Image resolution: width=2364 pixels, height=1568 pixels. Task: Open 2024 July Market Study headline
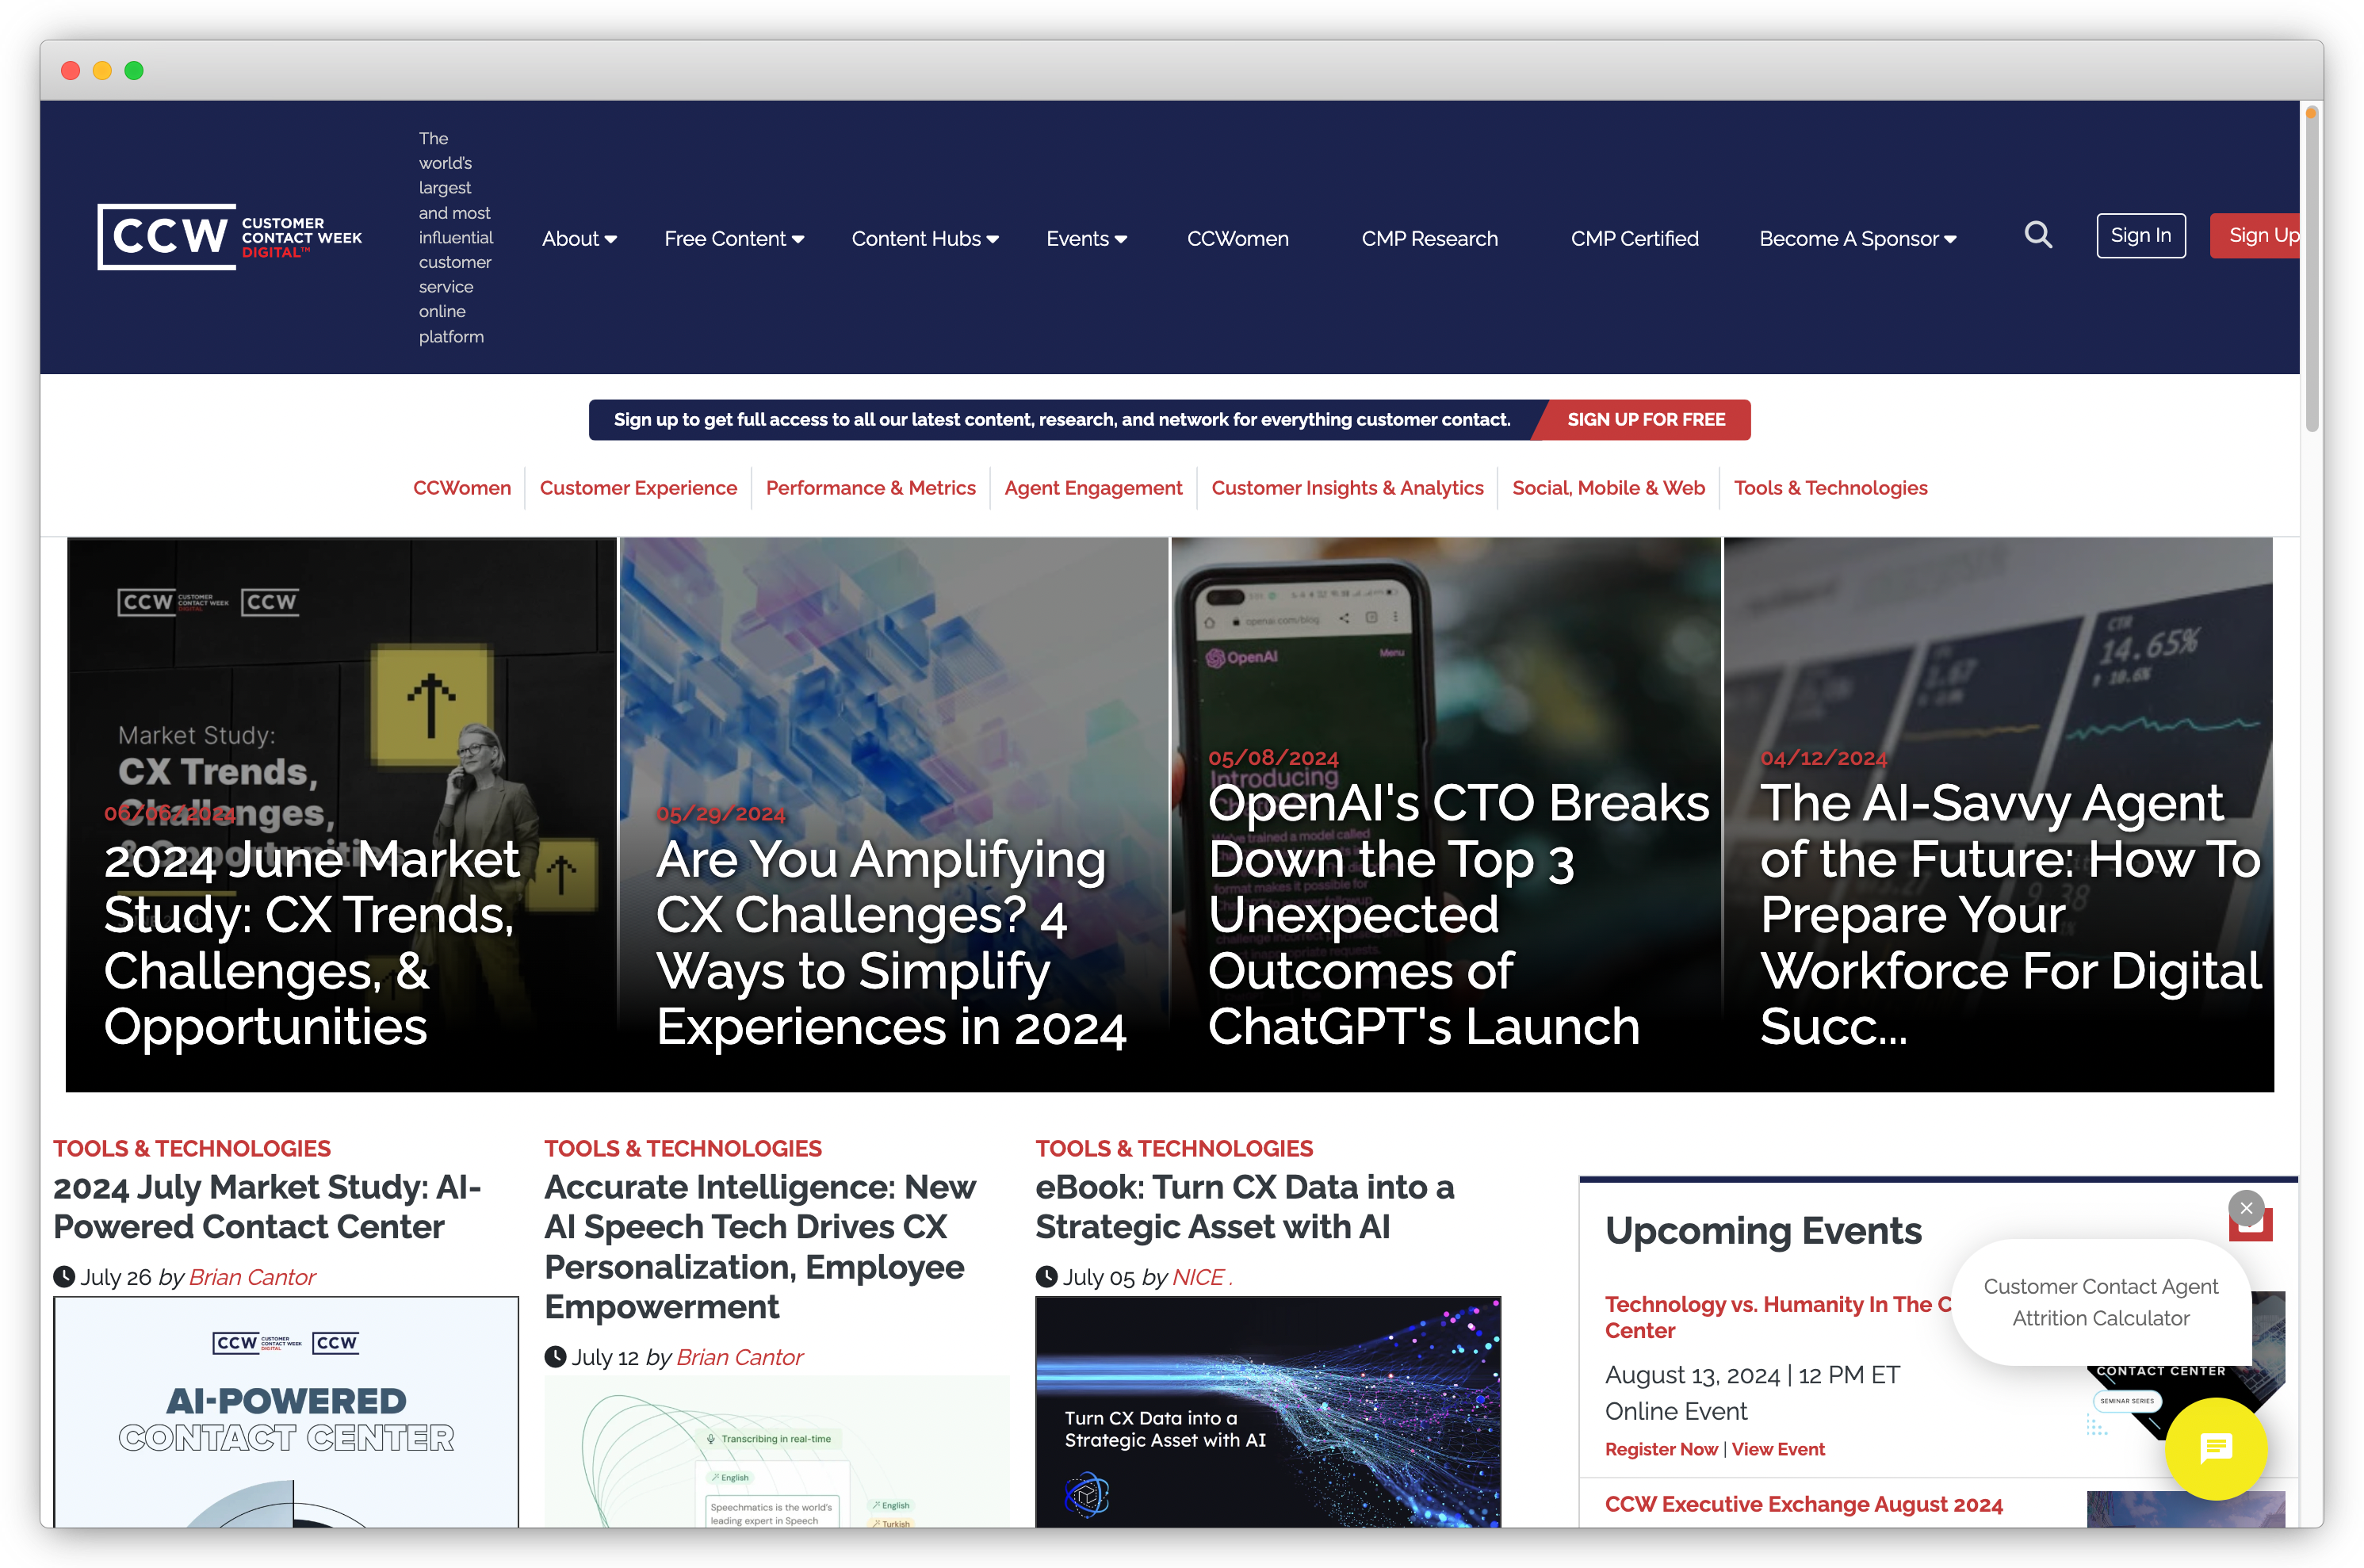pyautogui.click(x=267, y=1207)
